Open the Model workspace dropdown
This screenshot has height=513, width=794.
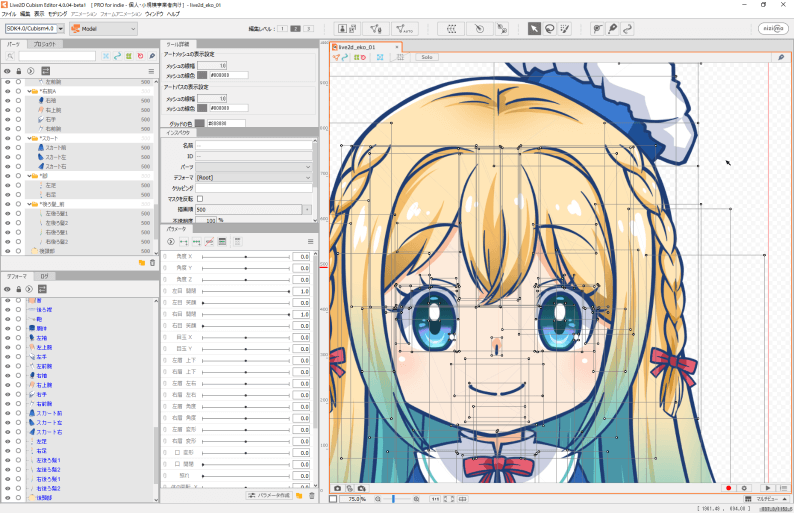(x=104, y=29)
